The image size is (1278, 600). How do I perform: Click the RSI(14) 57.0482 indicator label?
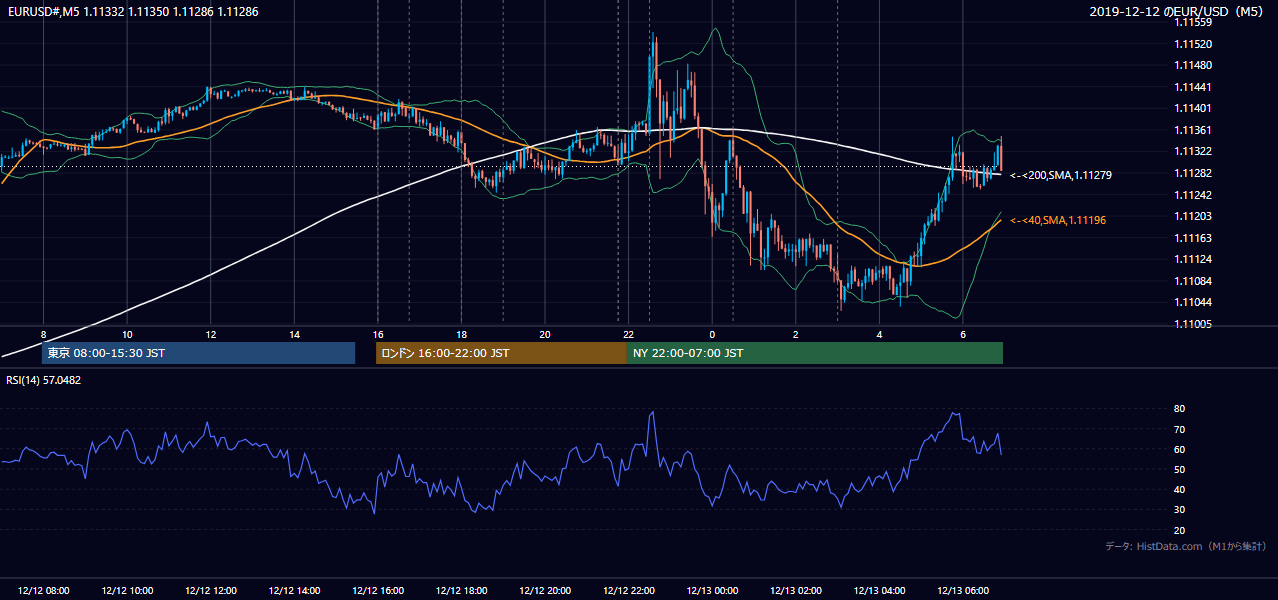tap(42, 380)
